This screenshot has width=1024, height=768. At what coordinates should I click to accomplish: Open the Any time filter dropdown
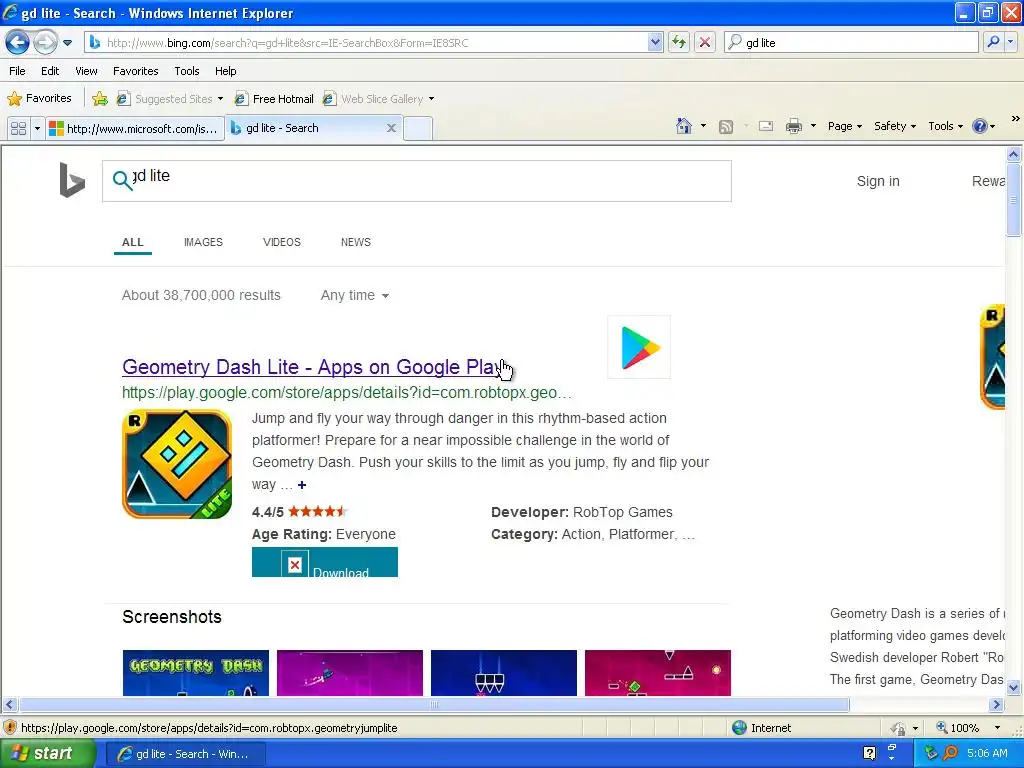(355, 295)
